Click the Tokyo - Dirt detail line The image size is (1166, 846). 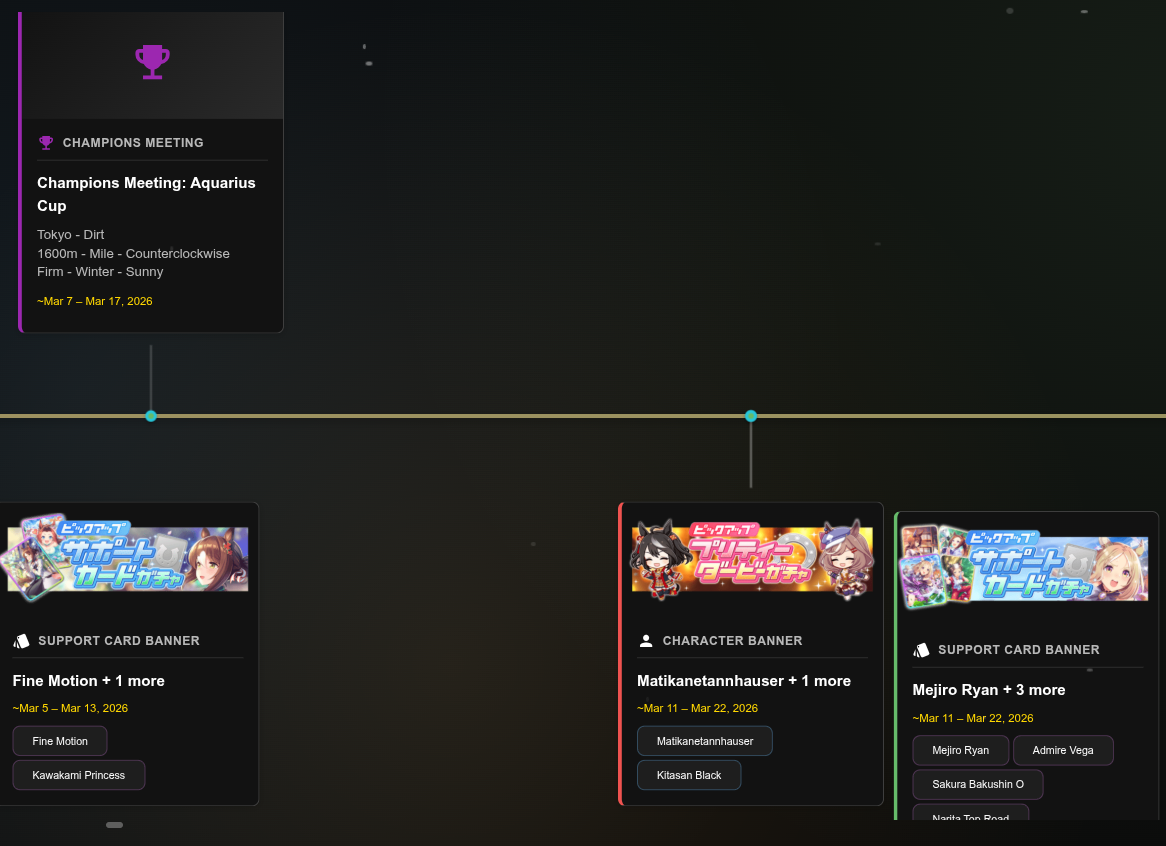click(x=71, y=235)
